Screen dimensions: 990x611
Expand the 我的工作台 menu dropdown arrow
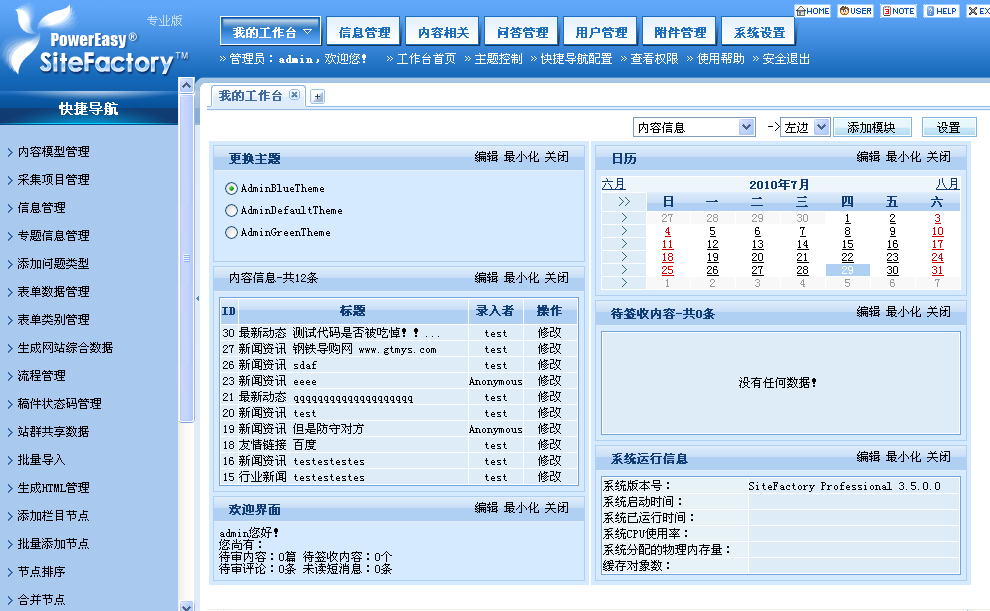click(308, 32)
